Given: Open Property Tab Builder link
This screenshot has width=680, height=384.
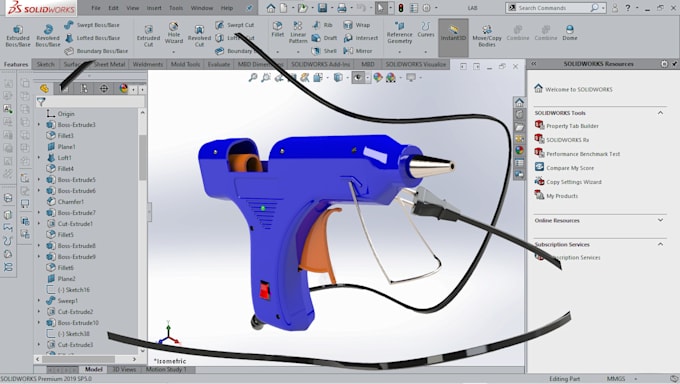Looking at the screenshot, I should coord(572,126).
